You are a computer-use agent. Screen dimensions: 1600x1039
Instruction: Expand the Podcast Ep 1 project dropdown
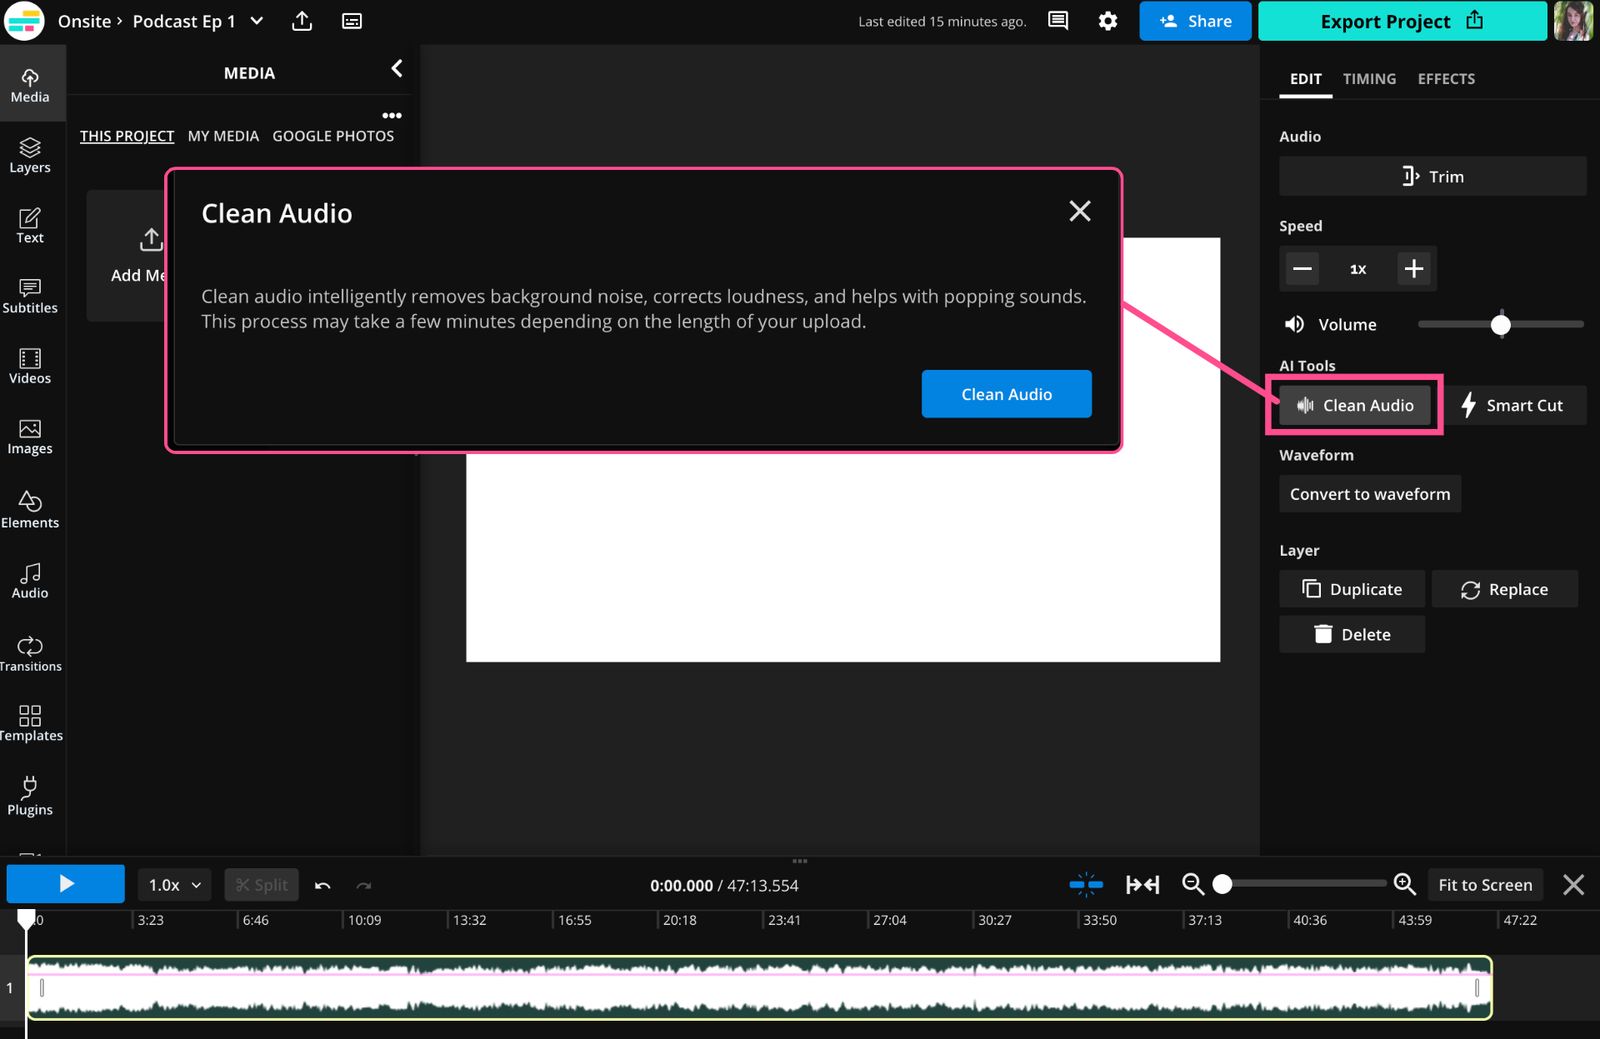256,20
